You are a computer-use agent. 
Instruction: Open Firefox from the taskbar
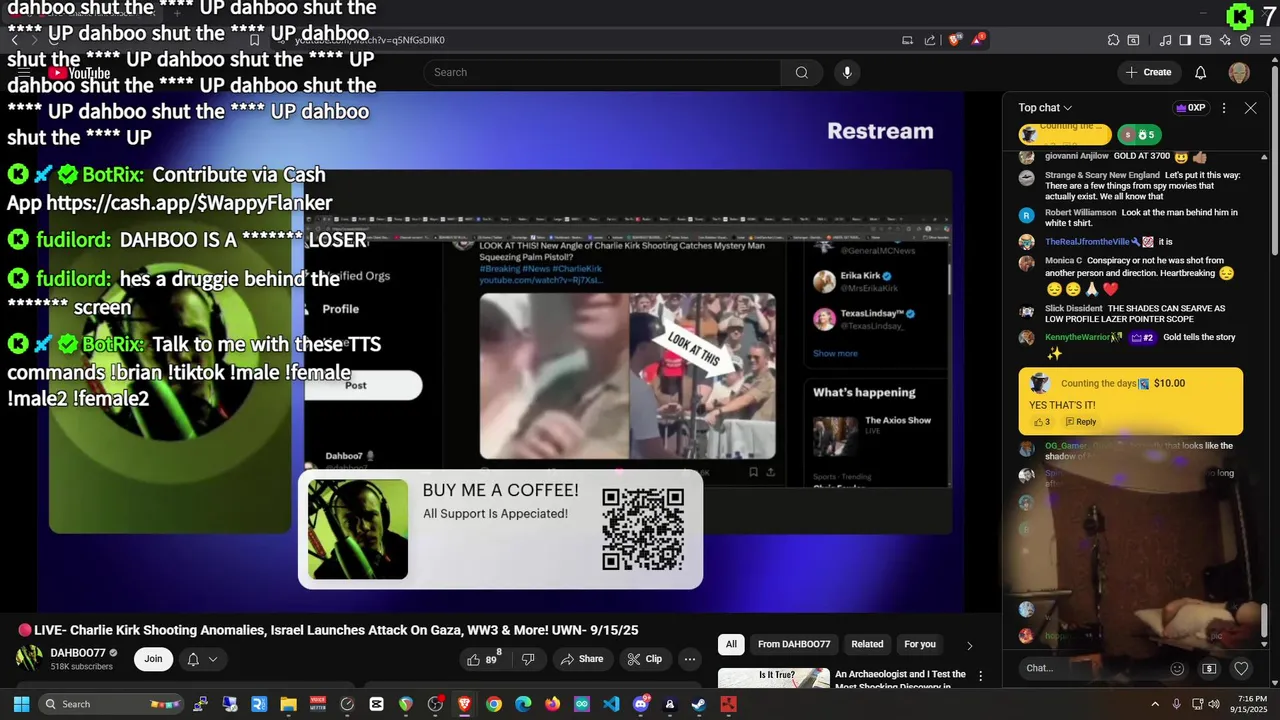pyautogui.click(x=552, y=704)
